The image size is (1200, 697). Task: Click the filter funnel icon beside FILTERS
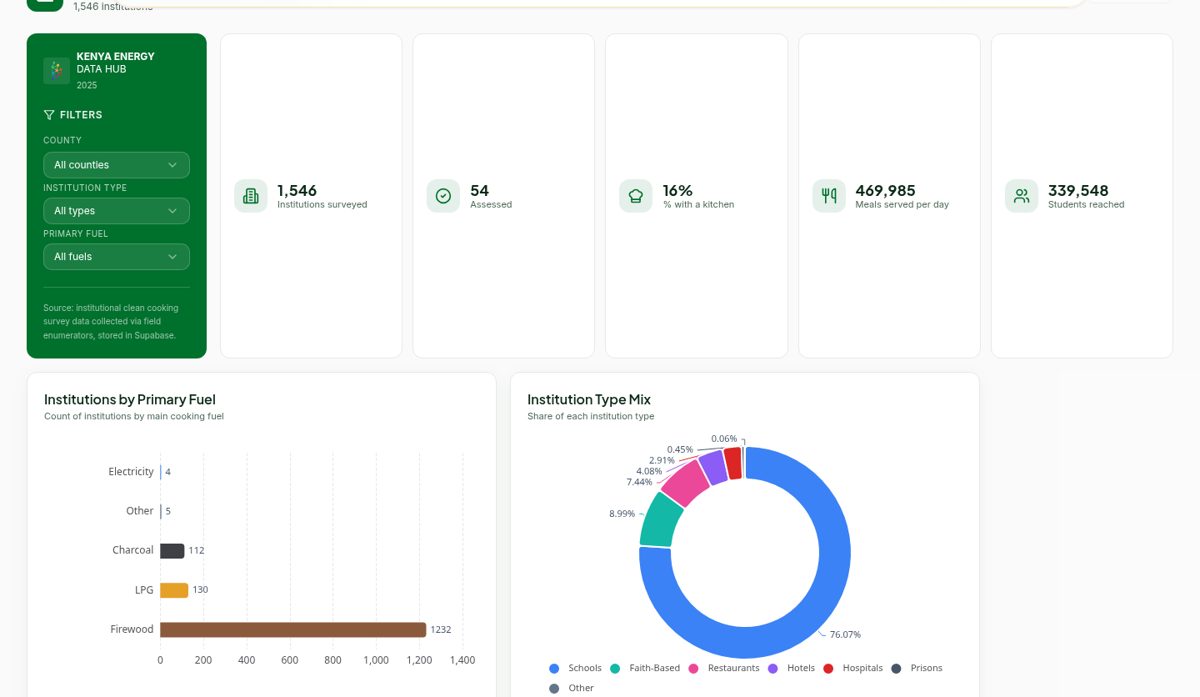pos(49,115)
